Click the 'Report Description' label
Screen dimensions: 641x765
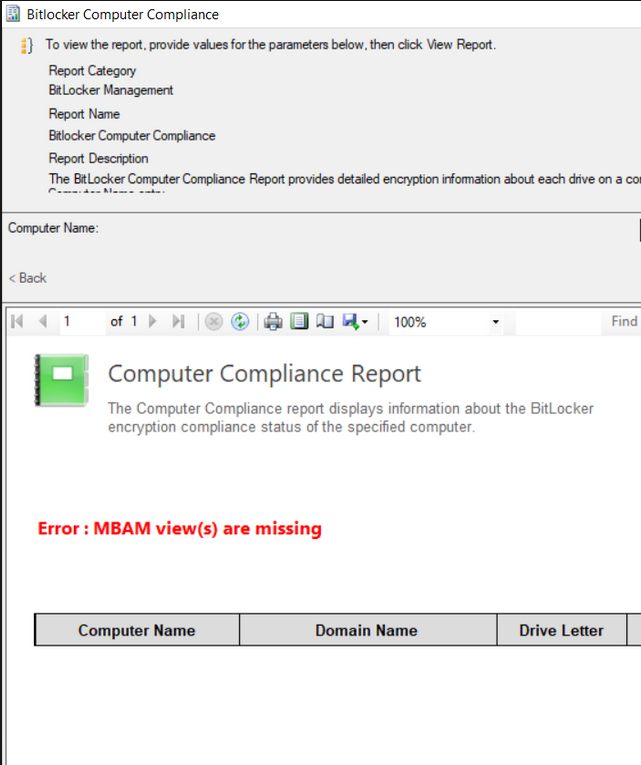pyautogui.click(x=99, y=159)
